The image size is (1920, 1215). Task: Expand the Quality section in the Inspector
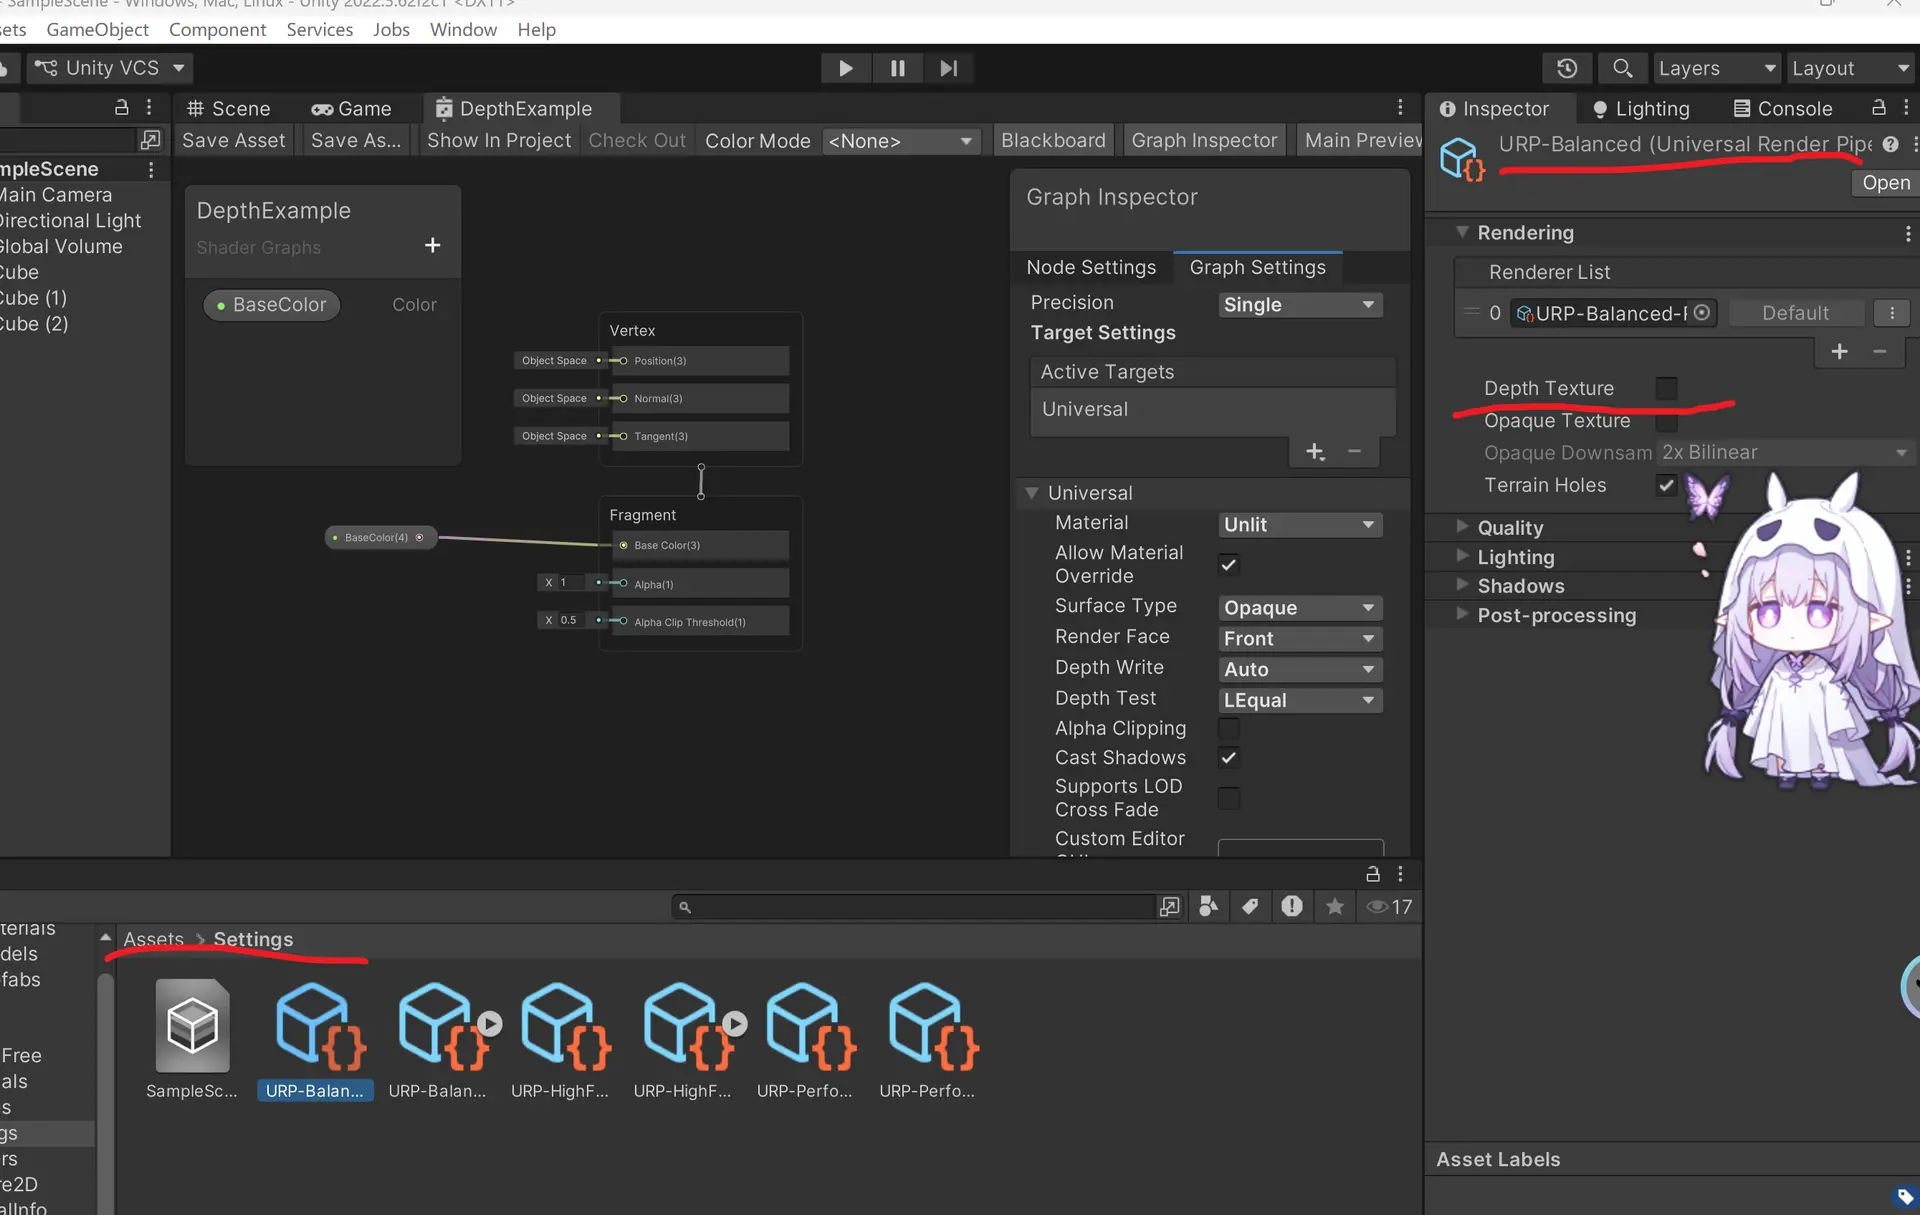(x=1461, y=527)
